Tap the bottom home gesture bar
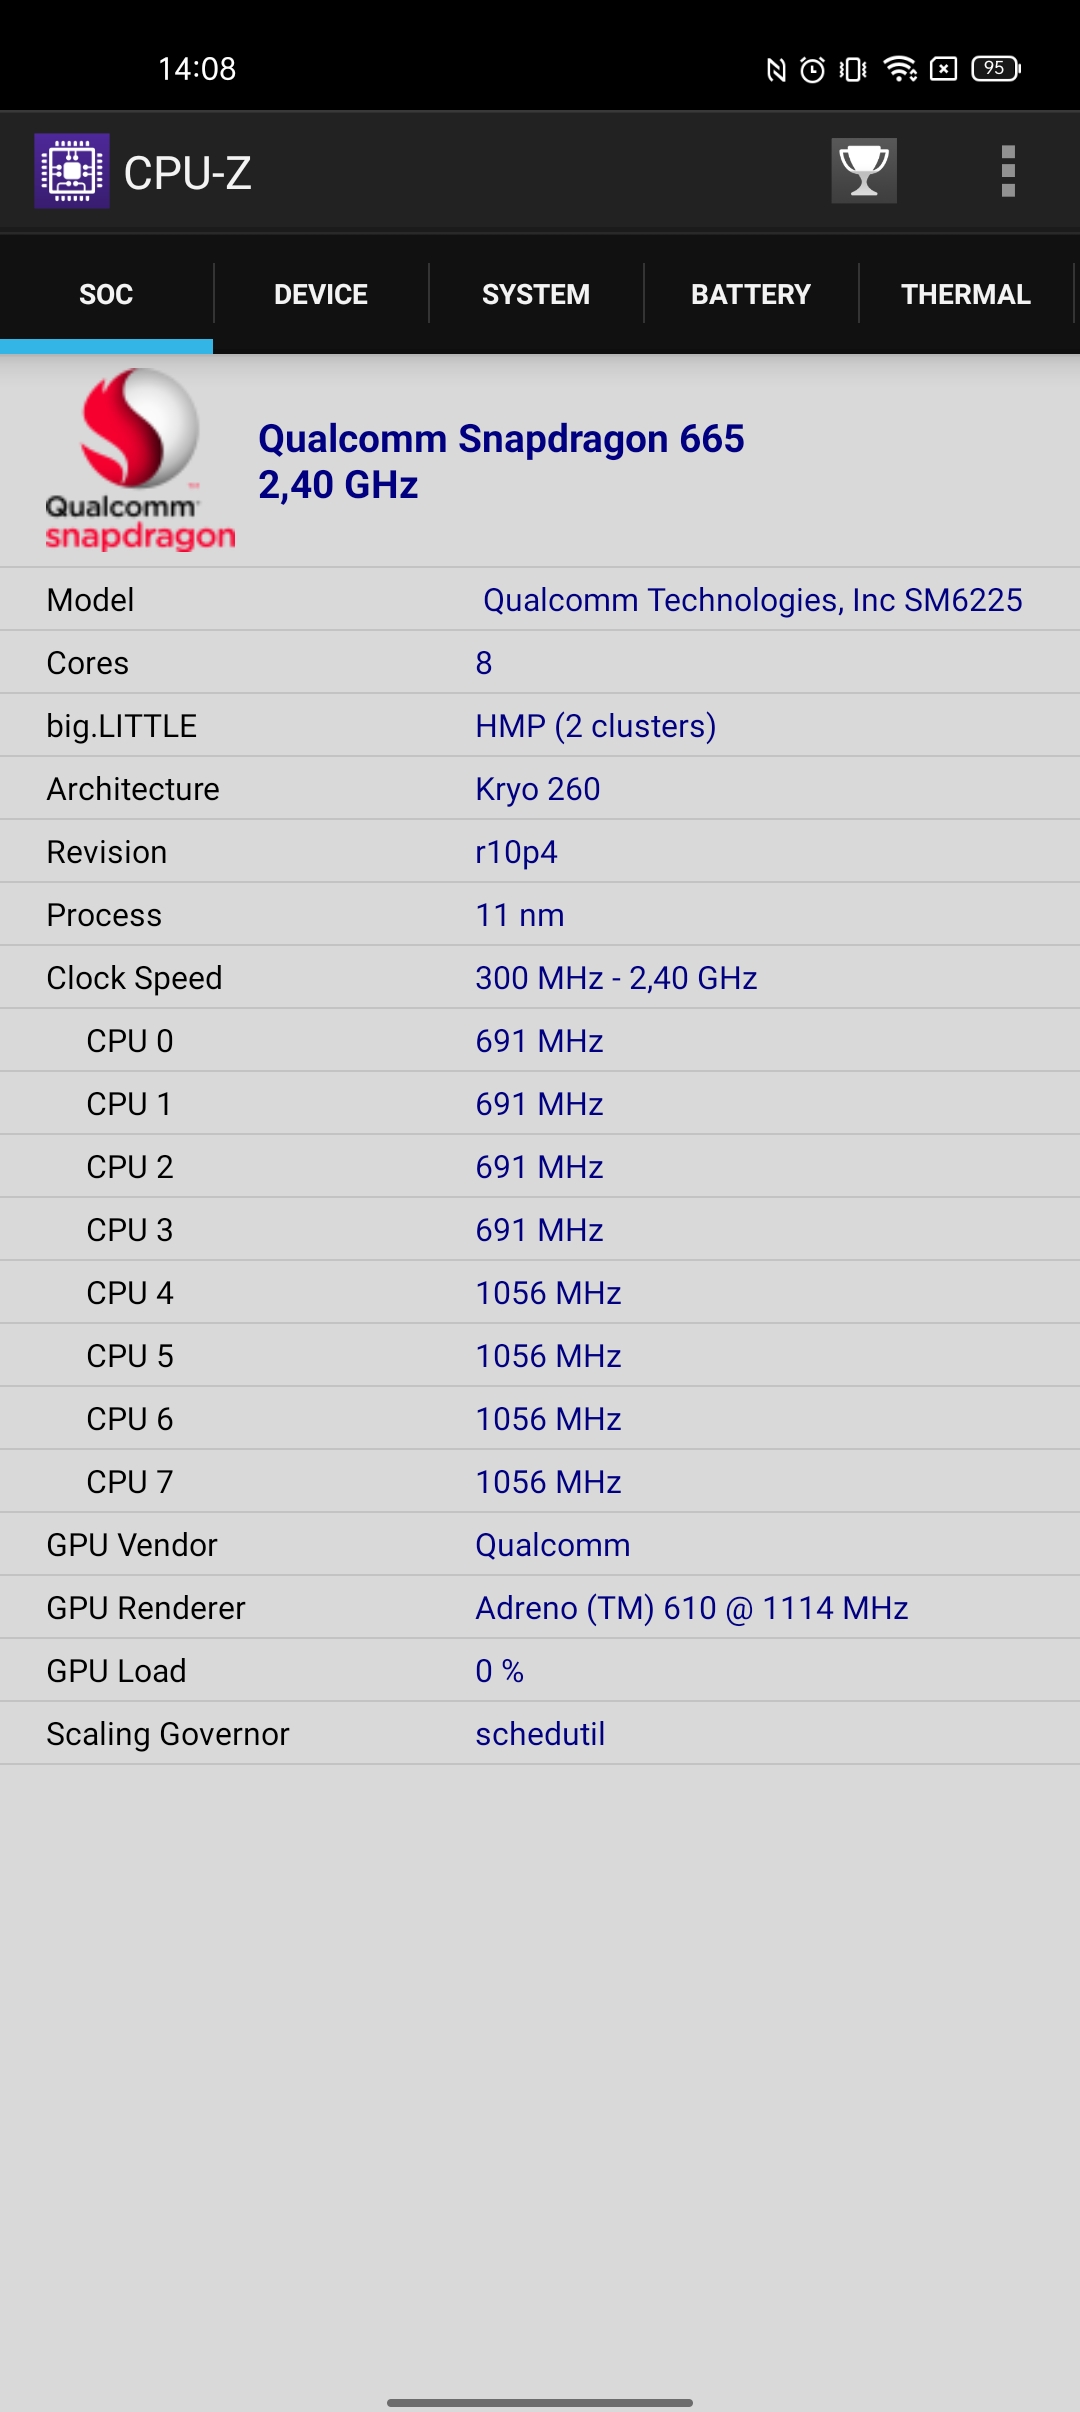 tap(540, 2402)
